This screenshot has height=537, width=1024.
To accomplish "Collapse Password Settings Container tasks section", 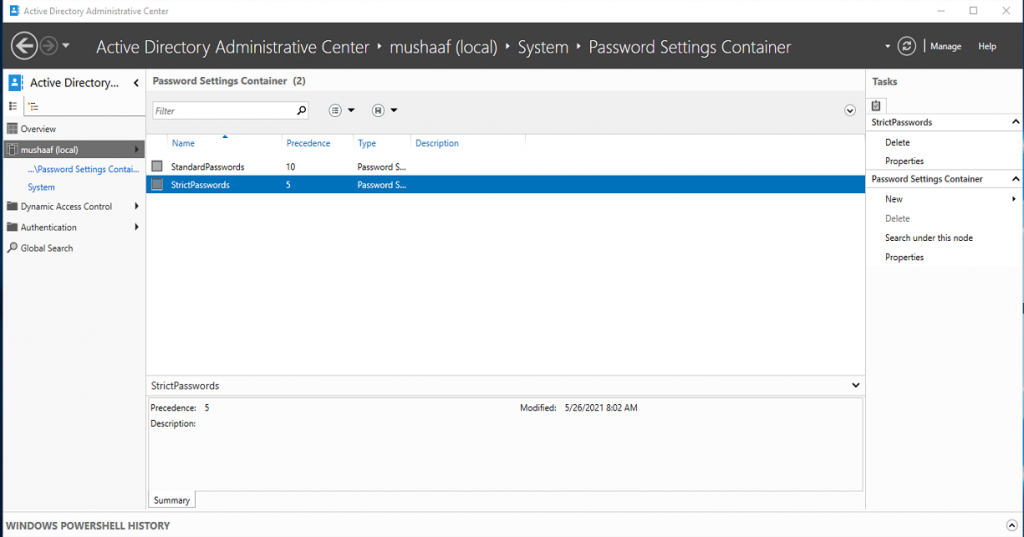I will (x=1016, y=179).
